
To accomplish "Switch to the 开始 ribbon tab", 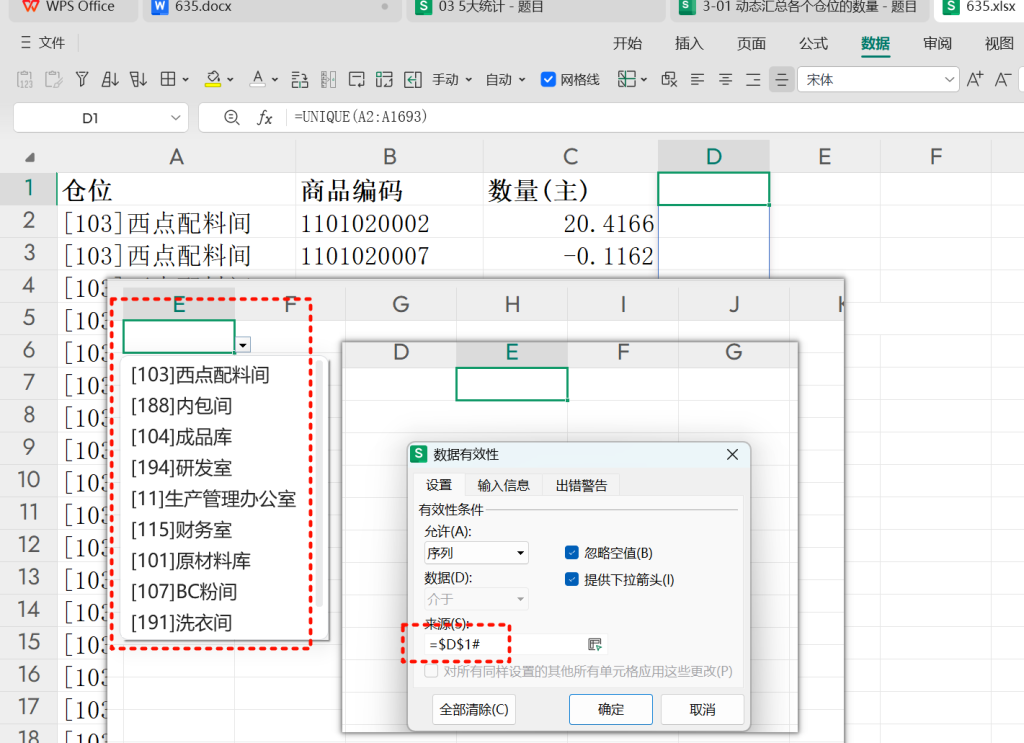I will pyautogui.click(x=627, y=44).
